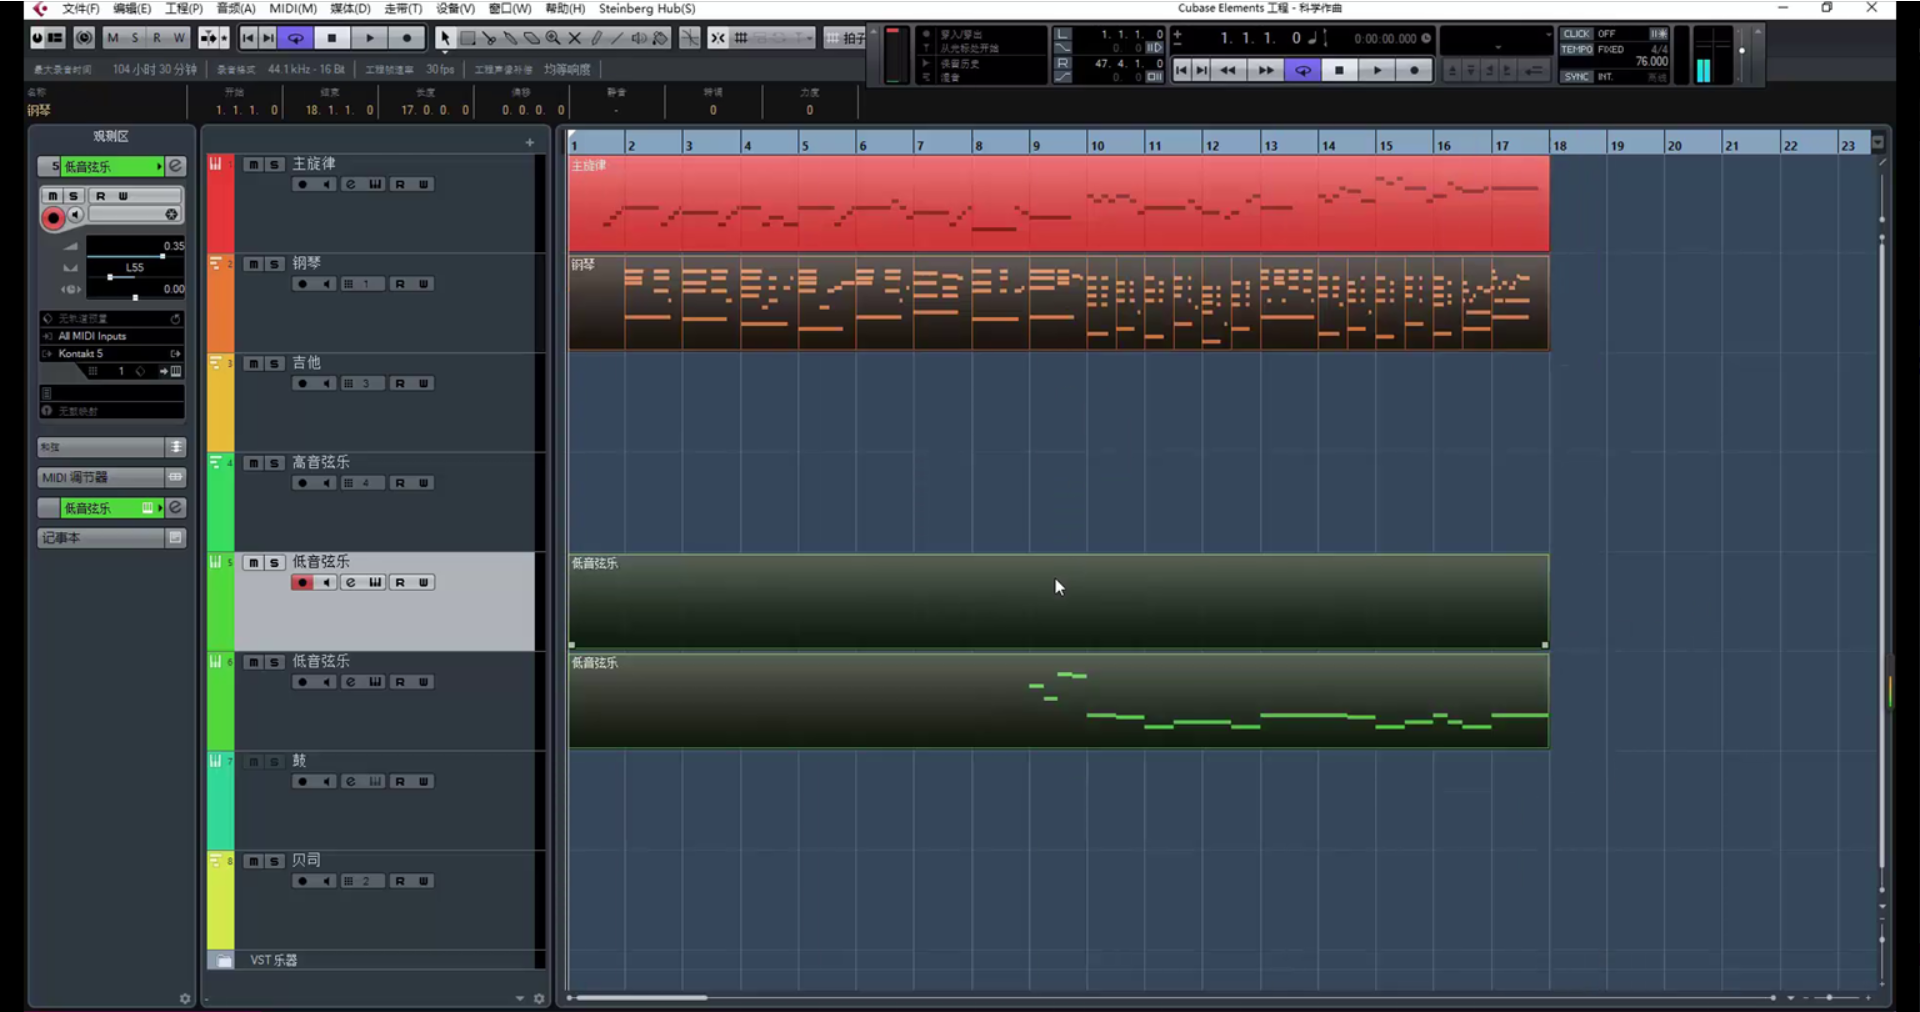Select the Zoom magnifier tool

553,38
